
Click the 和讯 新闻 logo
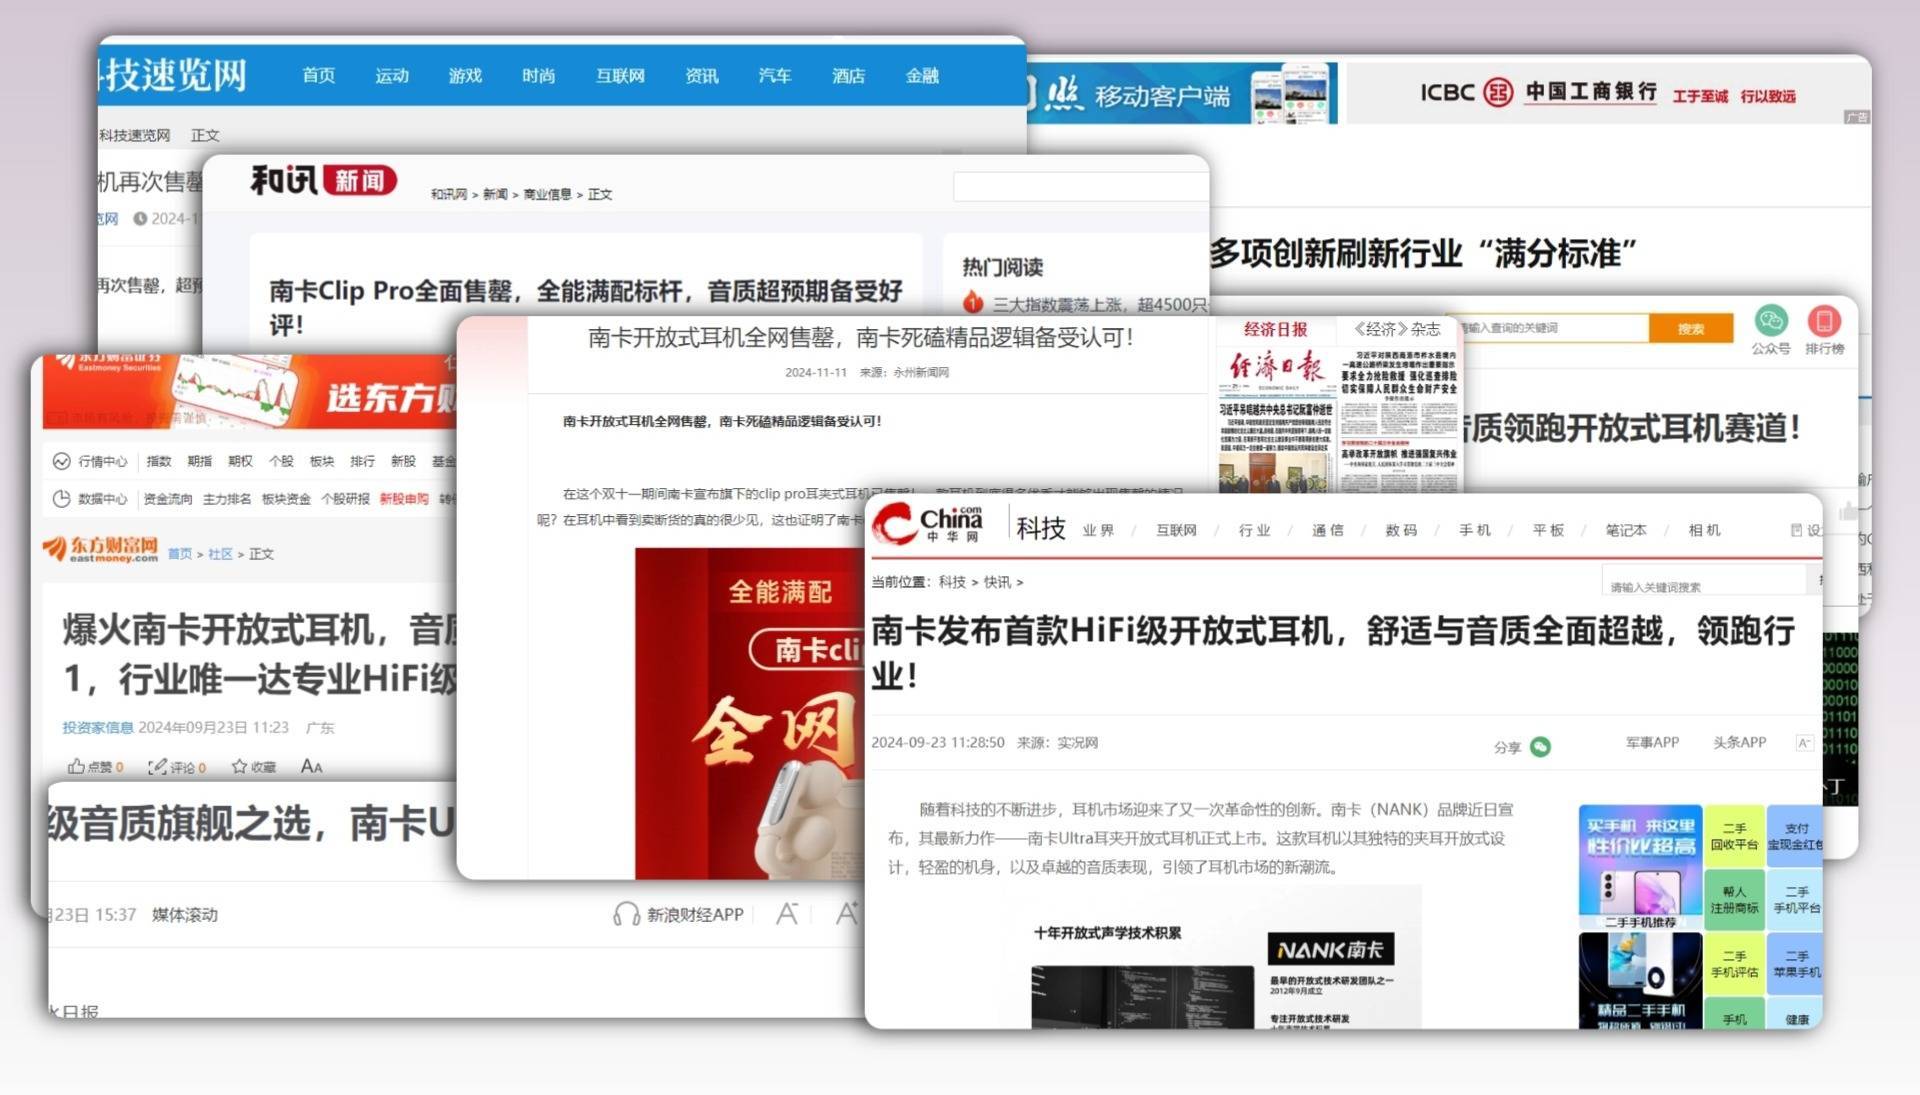[323, 180]
